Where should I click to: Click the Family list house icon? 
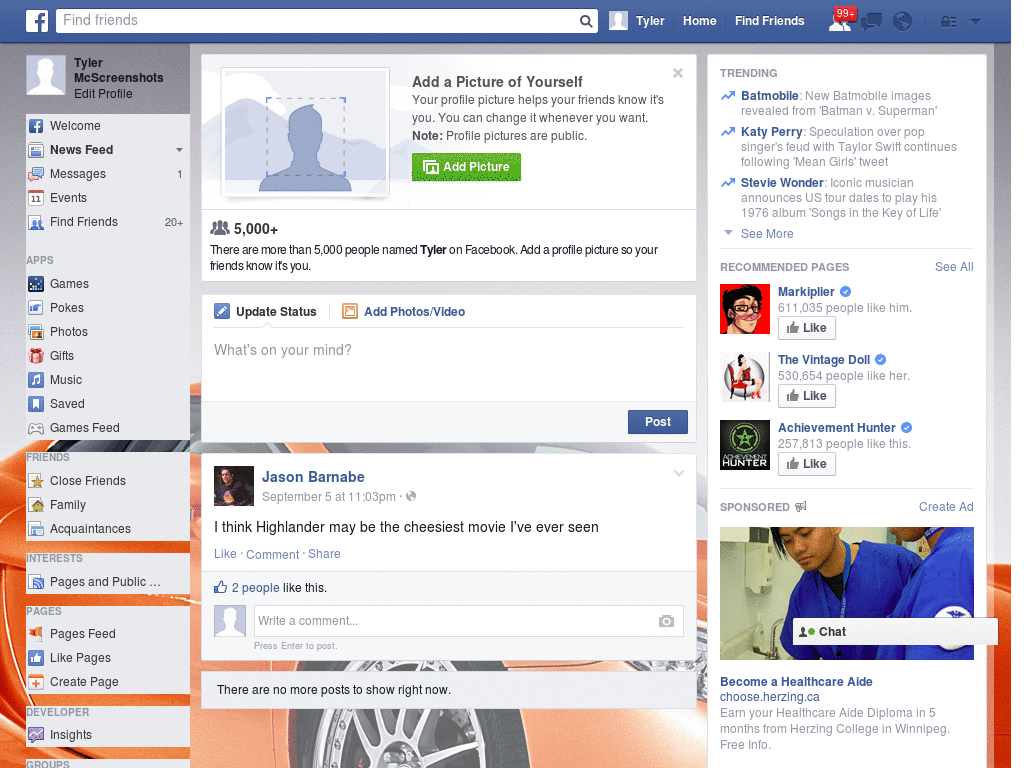click(36, 505)
